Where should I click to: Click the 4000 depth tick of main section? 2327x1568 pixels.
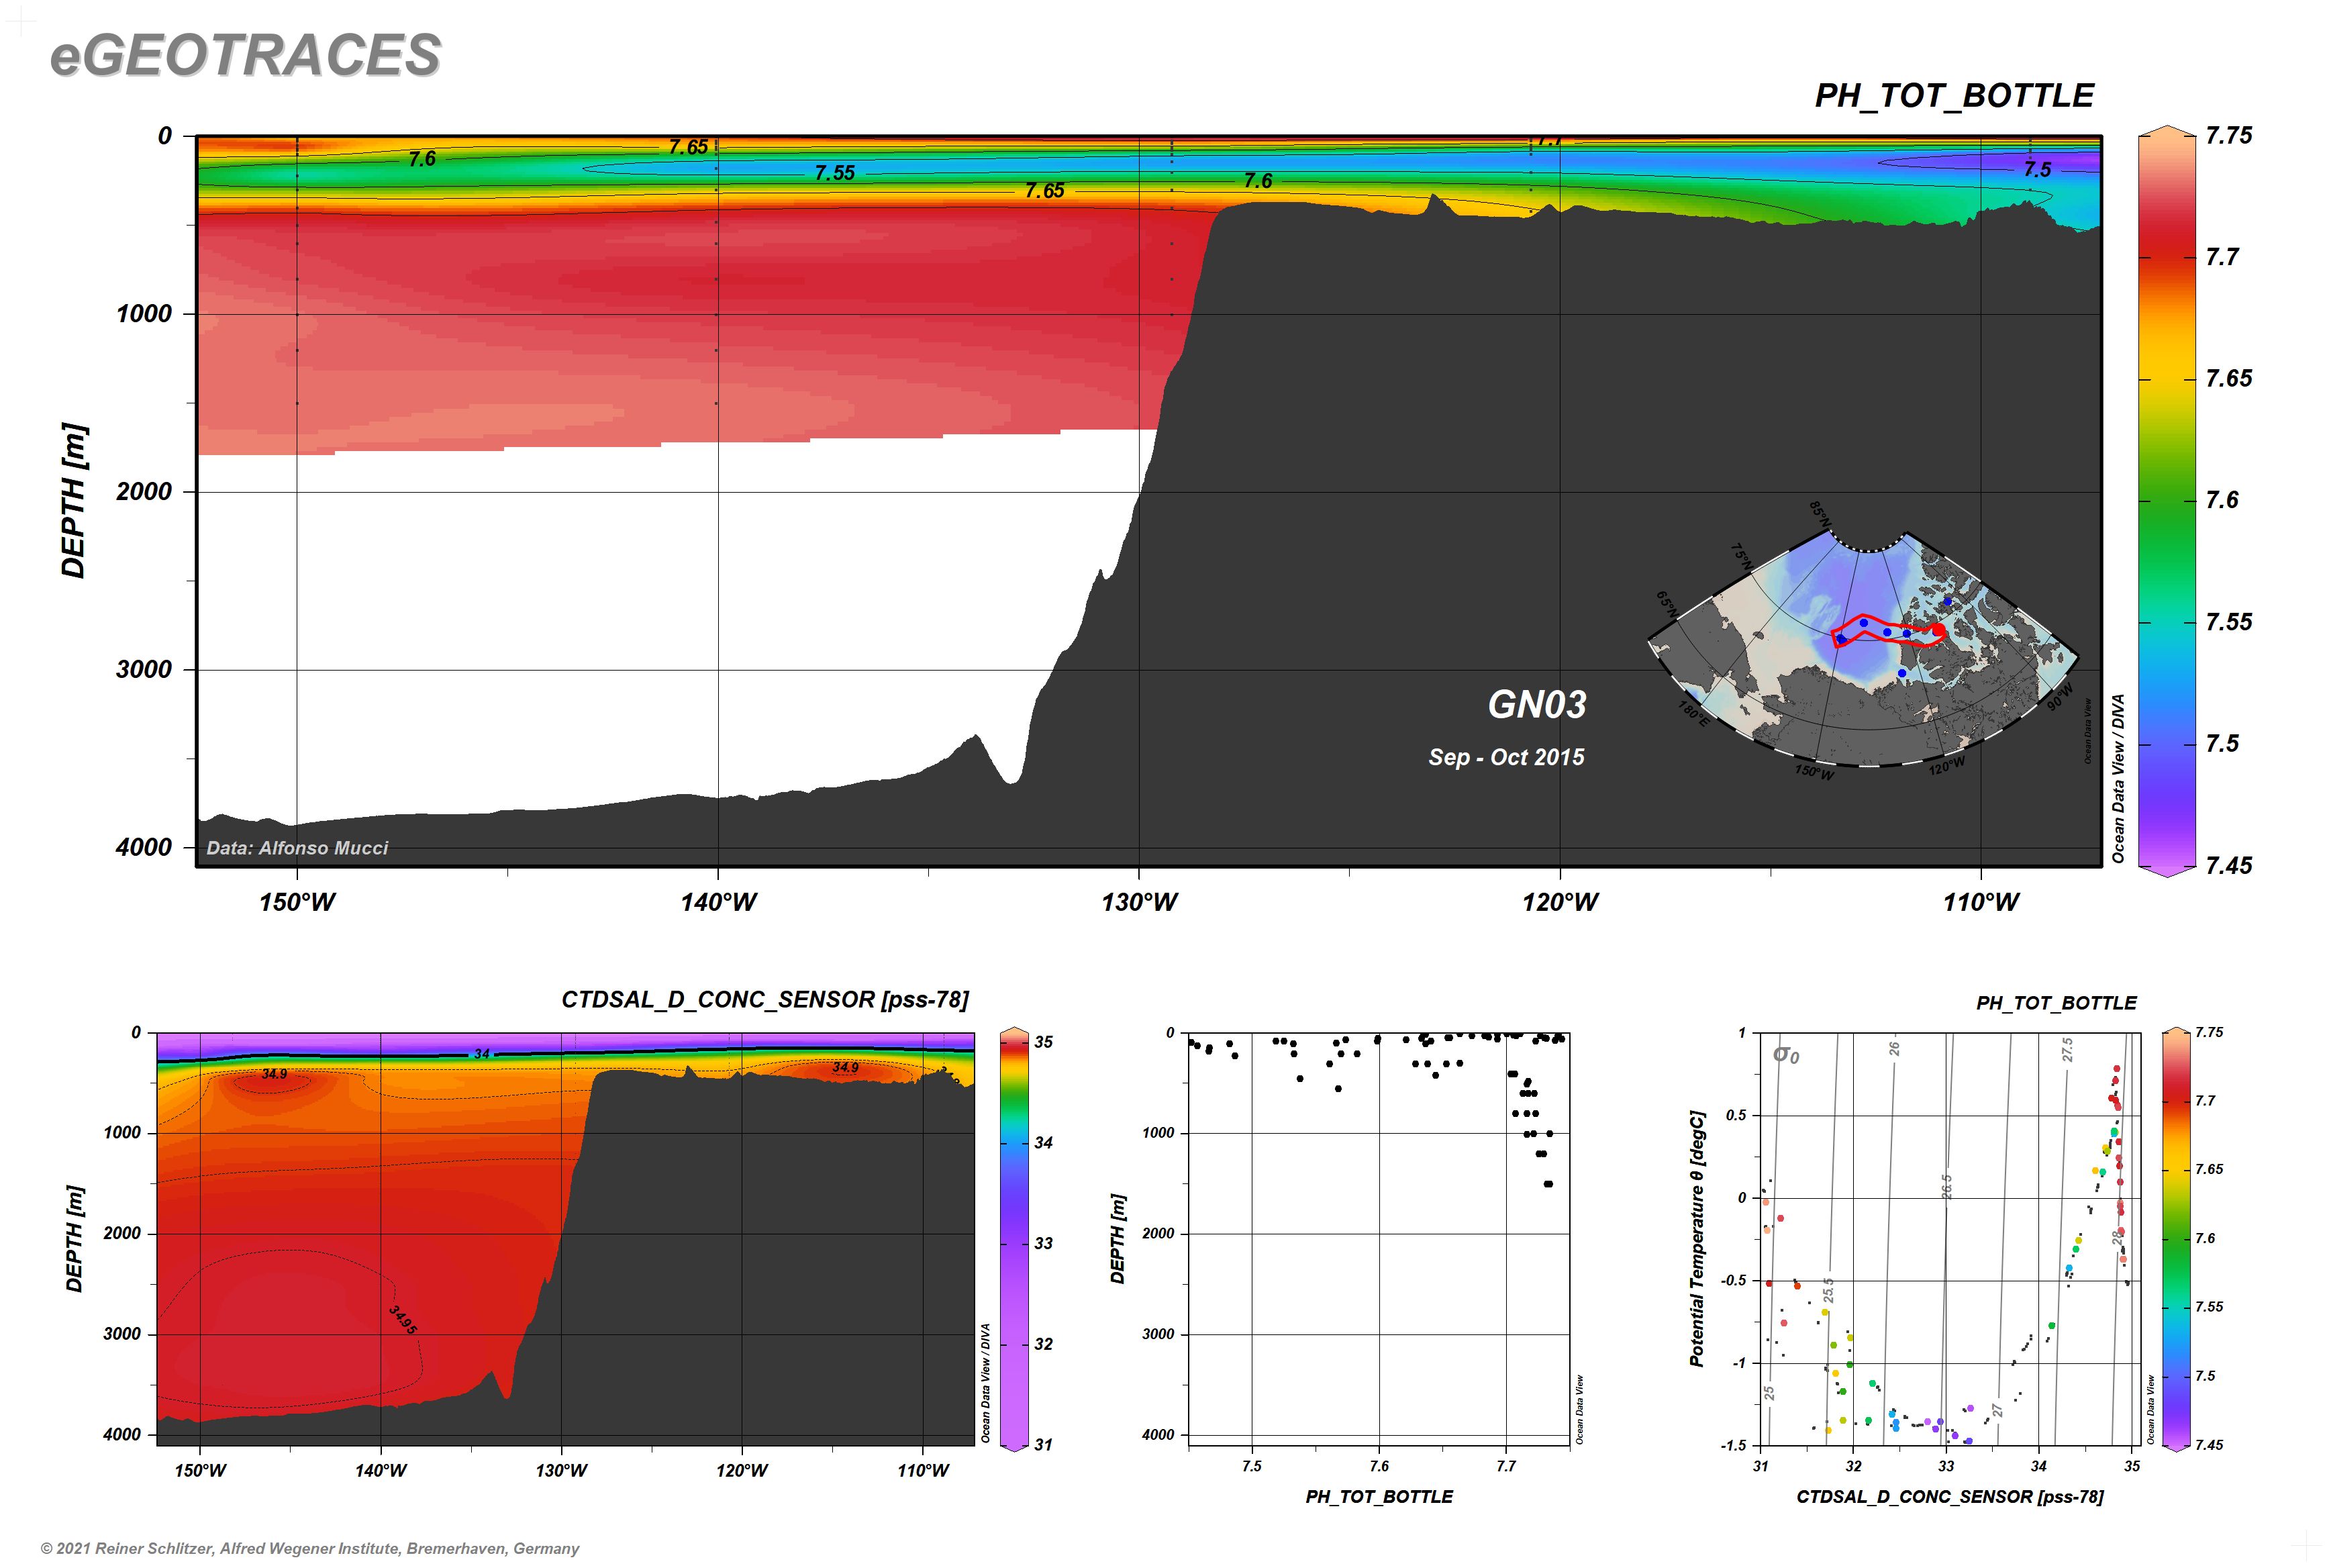[143, 848]
